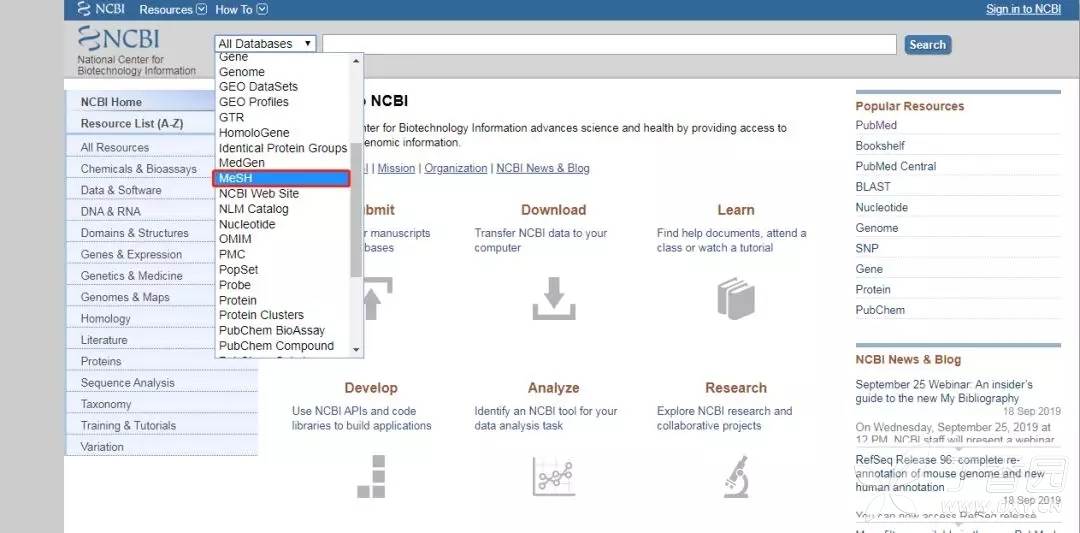This screenshot has height=533, width=1080.
Task: Select OMIM from the database list
Action: click(236, 239)
